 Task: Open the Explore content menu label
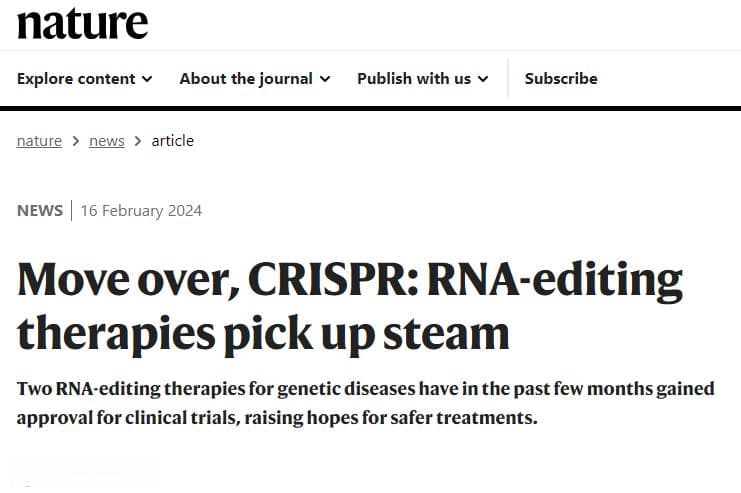pos(76,78)
